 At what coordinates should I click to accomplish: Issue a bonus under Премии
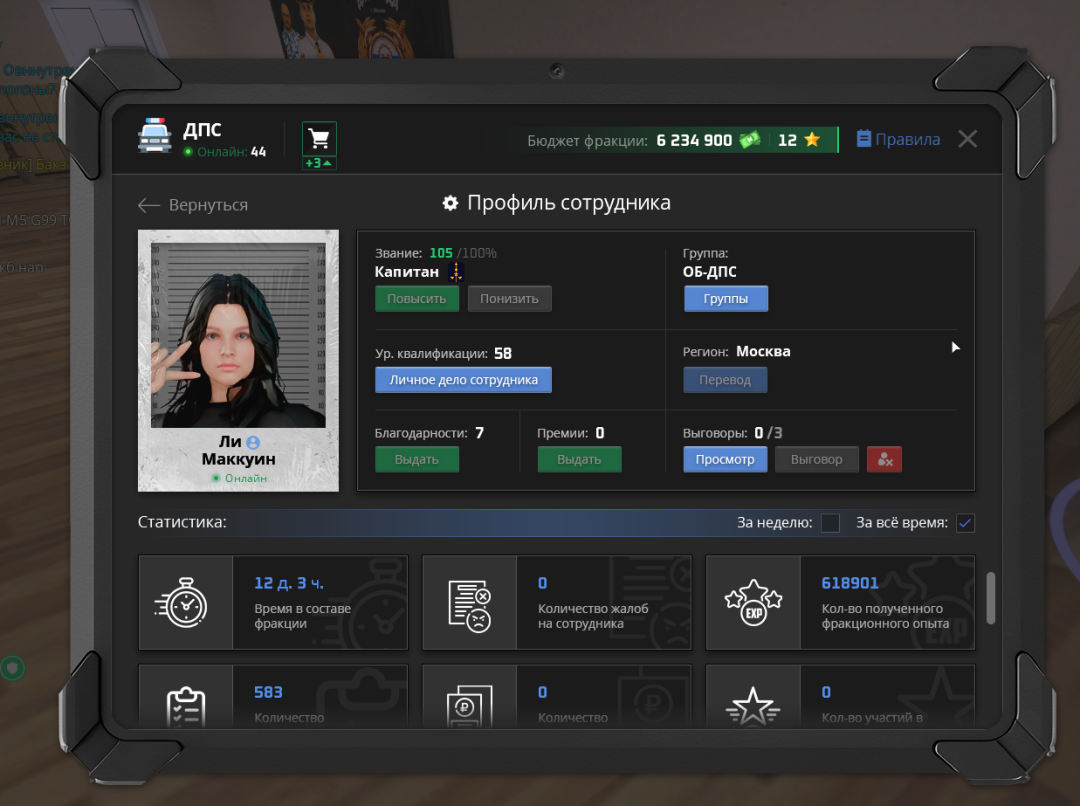pos(579,459)
